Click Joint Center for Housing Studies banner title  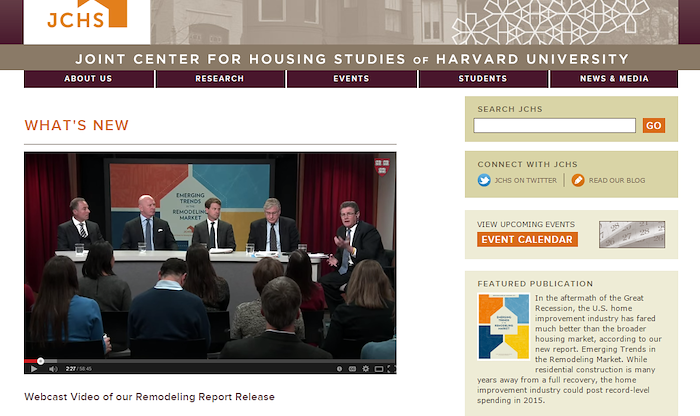tap(352, 59)
